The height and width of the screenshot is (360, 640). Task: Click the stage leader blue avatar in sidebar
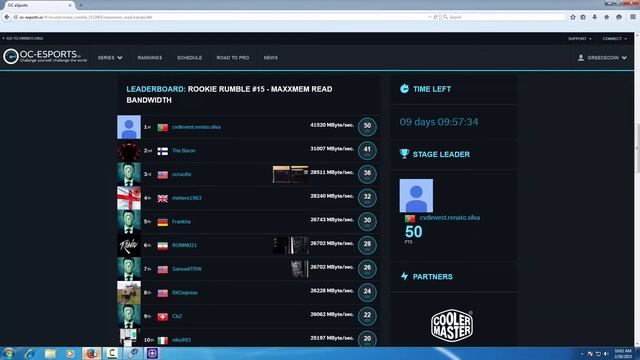pyautogui.click(x=416, y=196)
